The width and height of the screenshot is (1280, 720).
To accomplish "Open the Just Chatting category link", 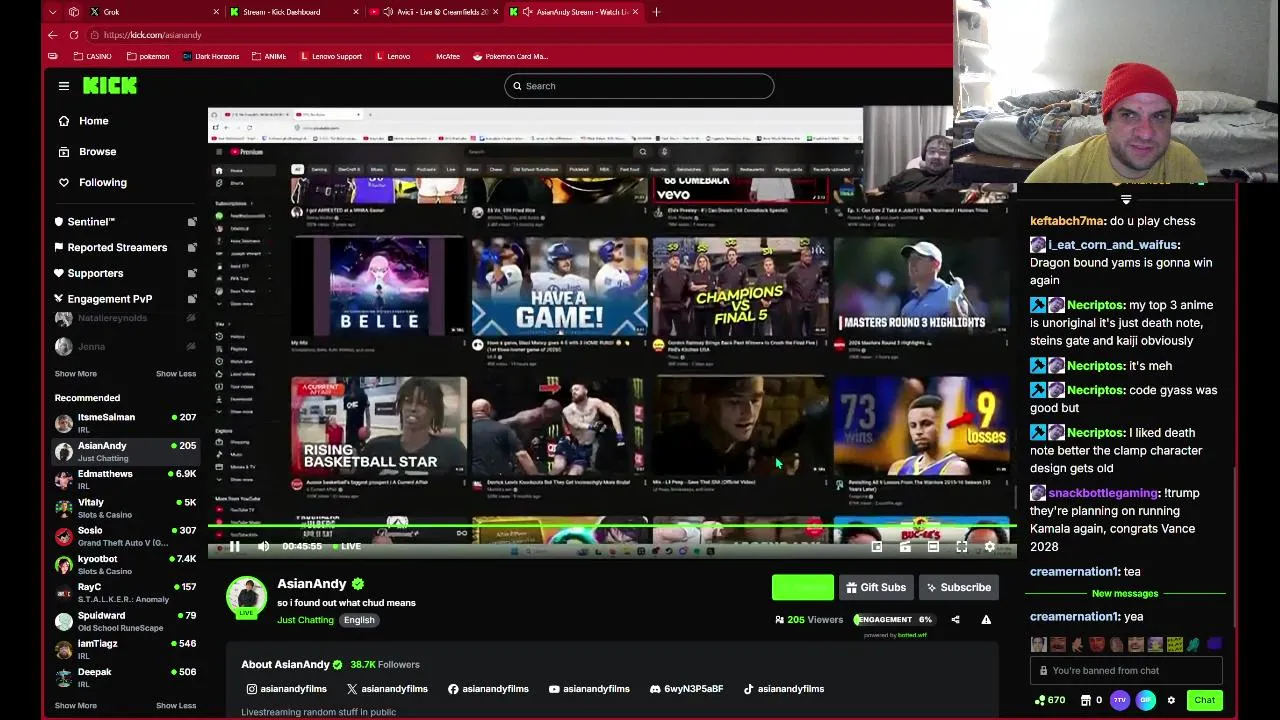I will coord(305,620).
